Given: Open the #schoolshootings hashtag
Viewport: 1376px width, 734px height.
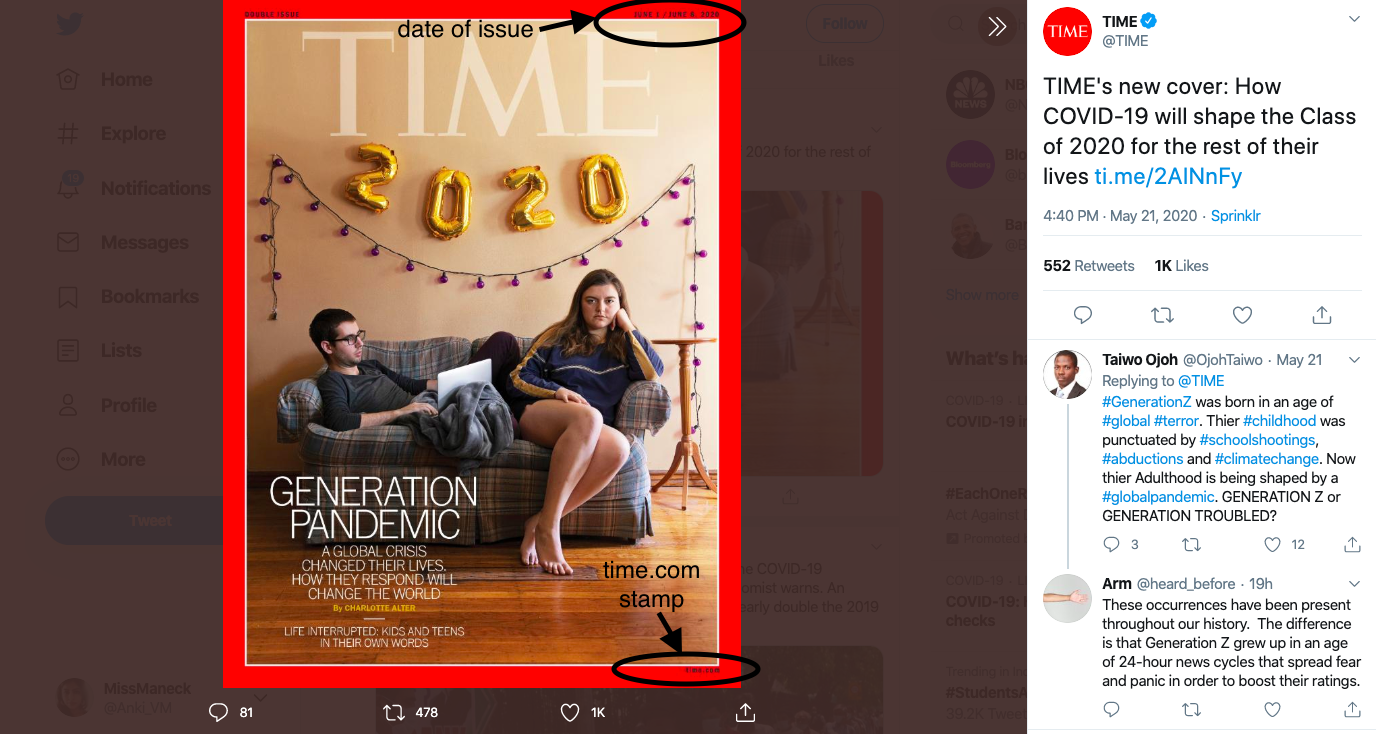Looking at the screenshot, I should click(x=1259, y=440).
